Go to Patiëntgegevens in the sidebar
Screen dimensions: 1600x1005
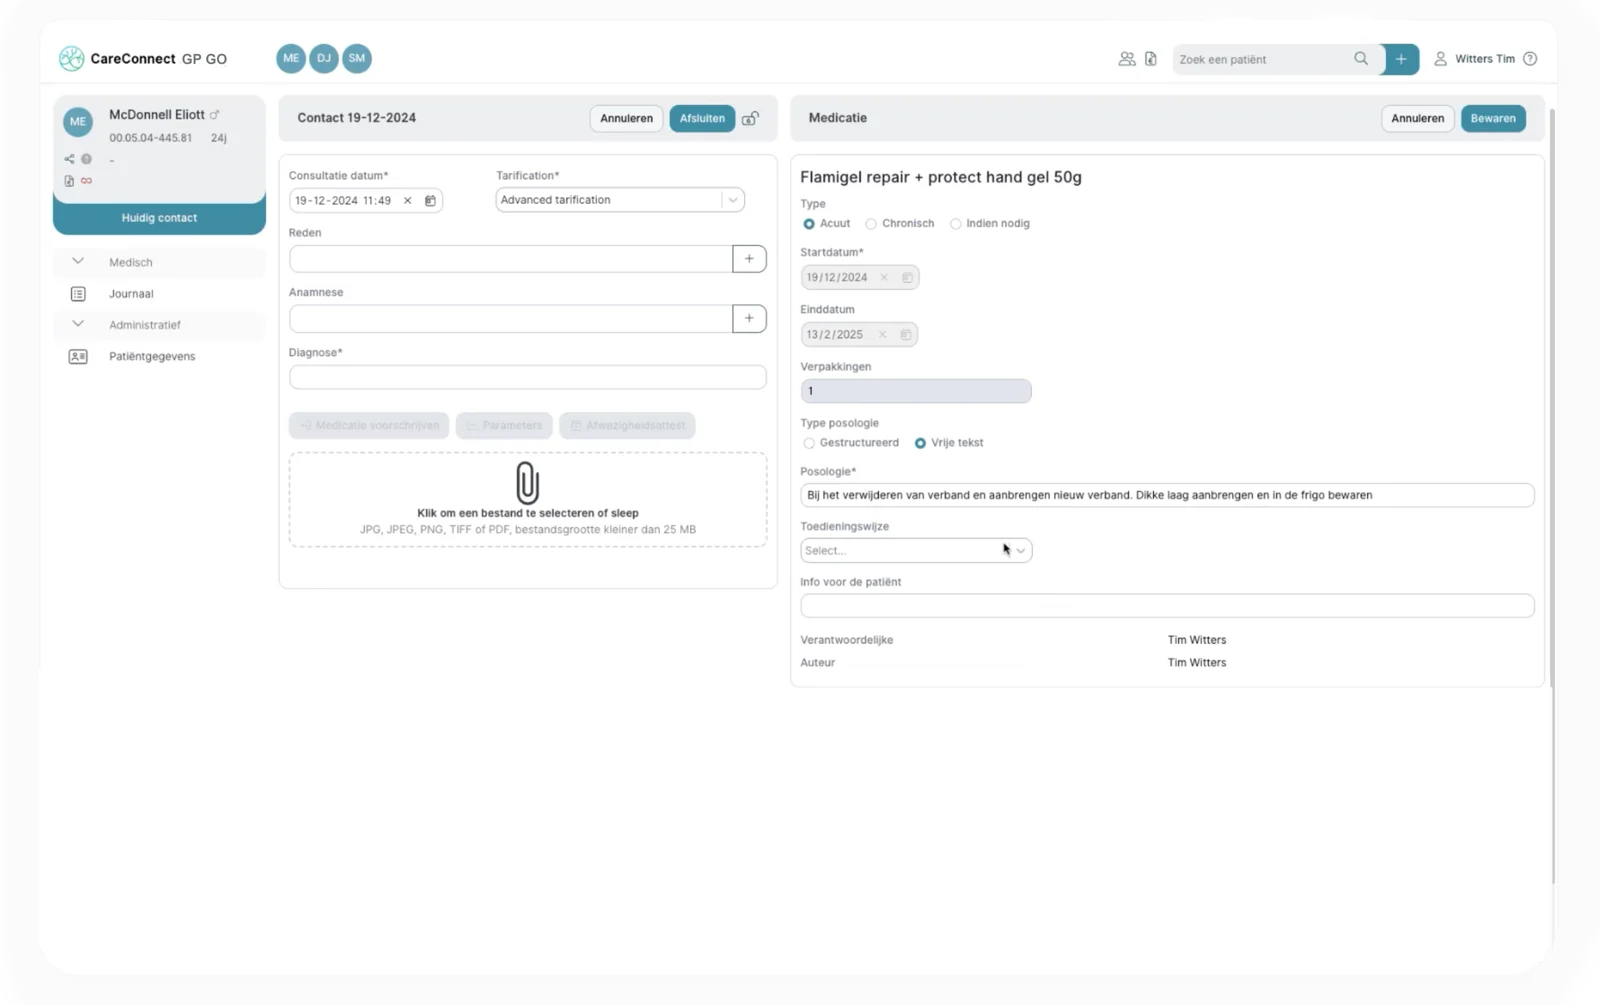point(152,356)
